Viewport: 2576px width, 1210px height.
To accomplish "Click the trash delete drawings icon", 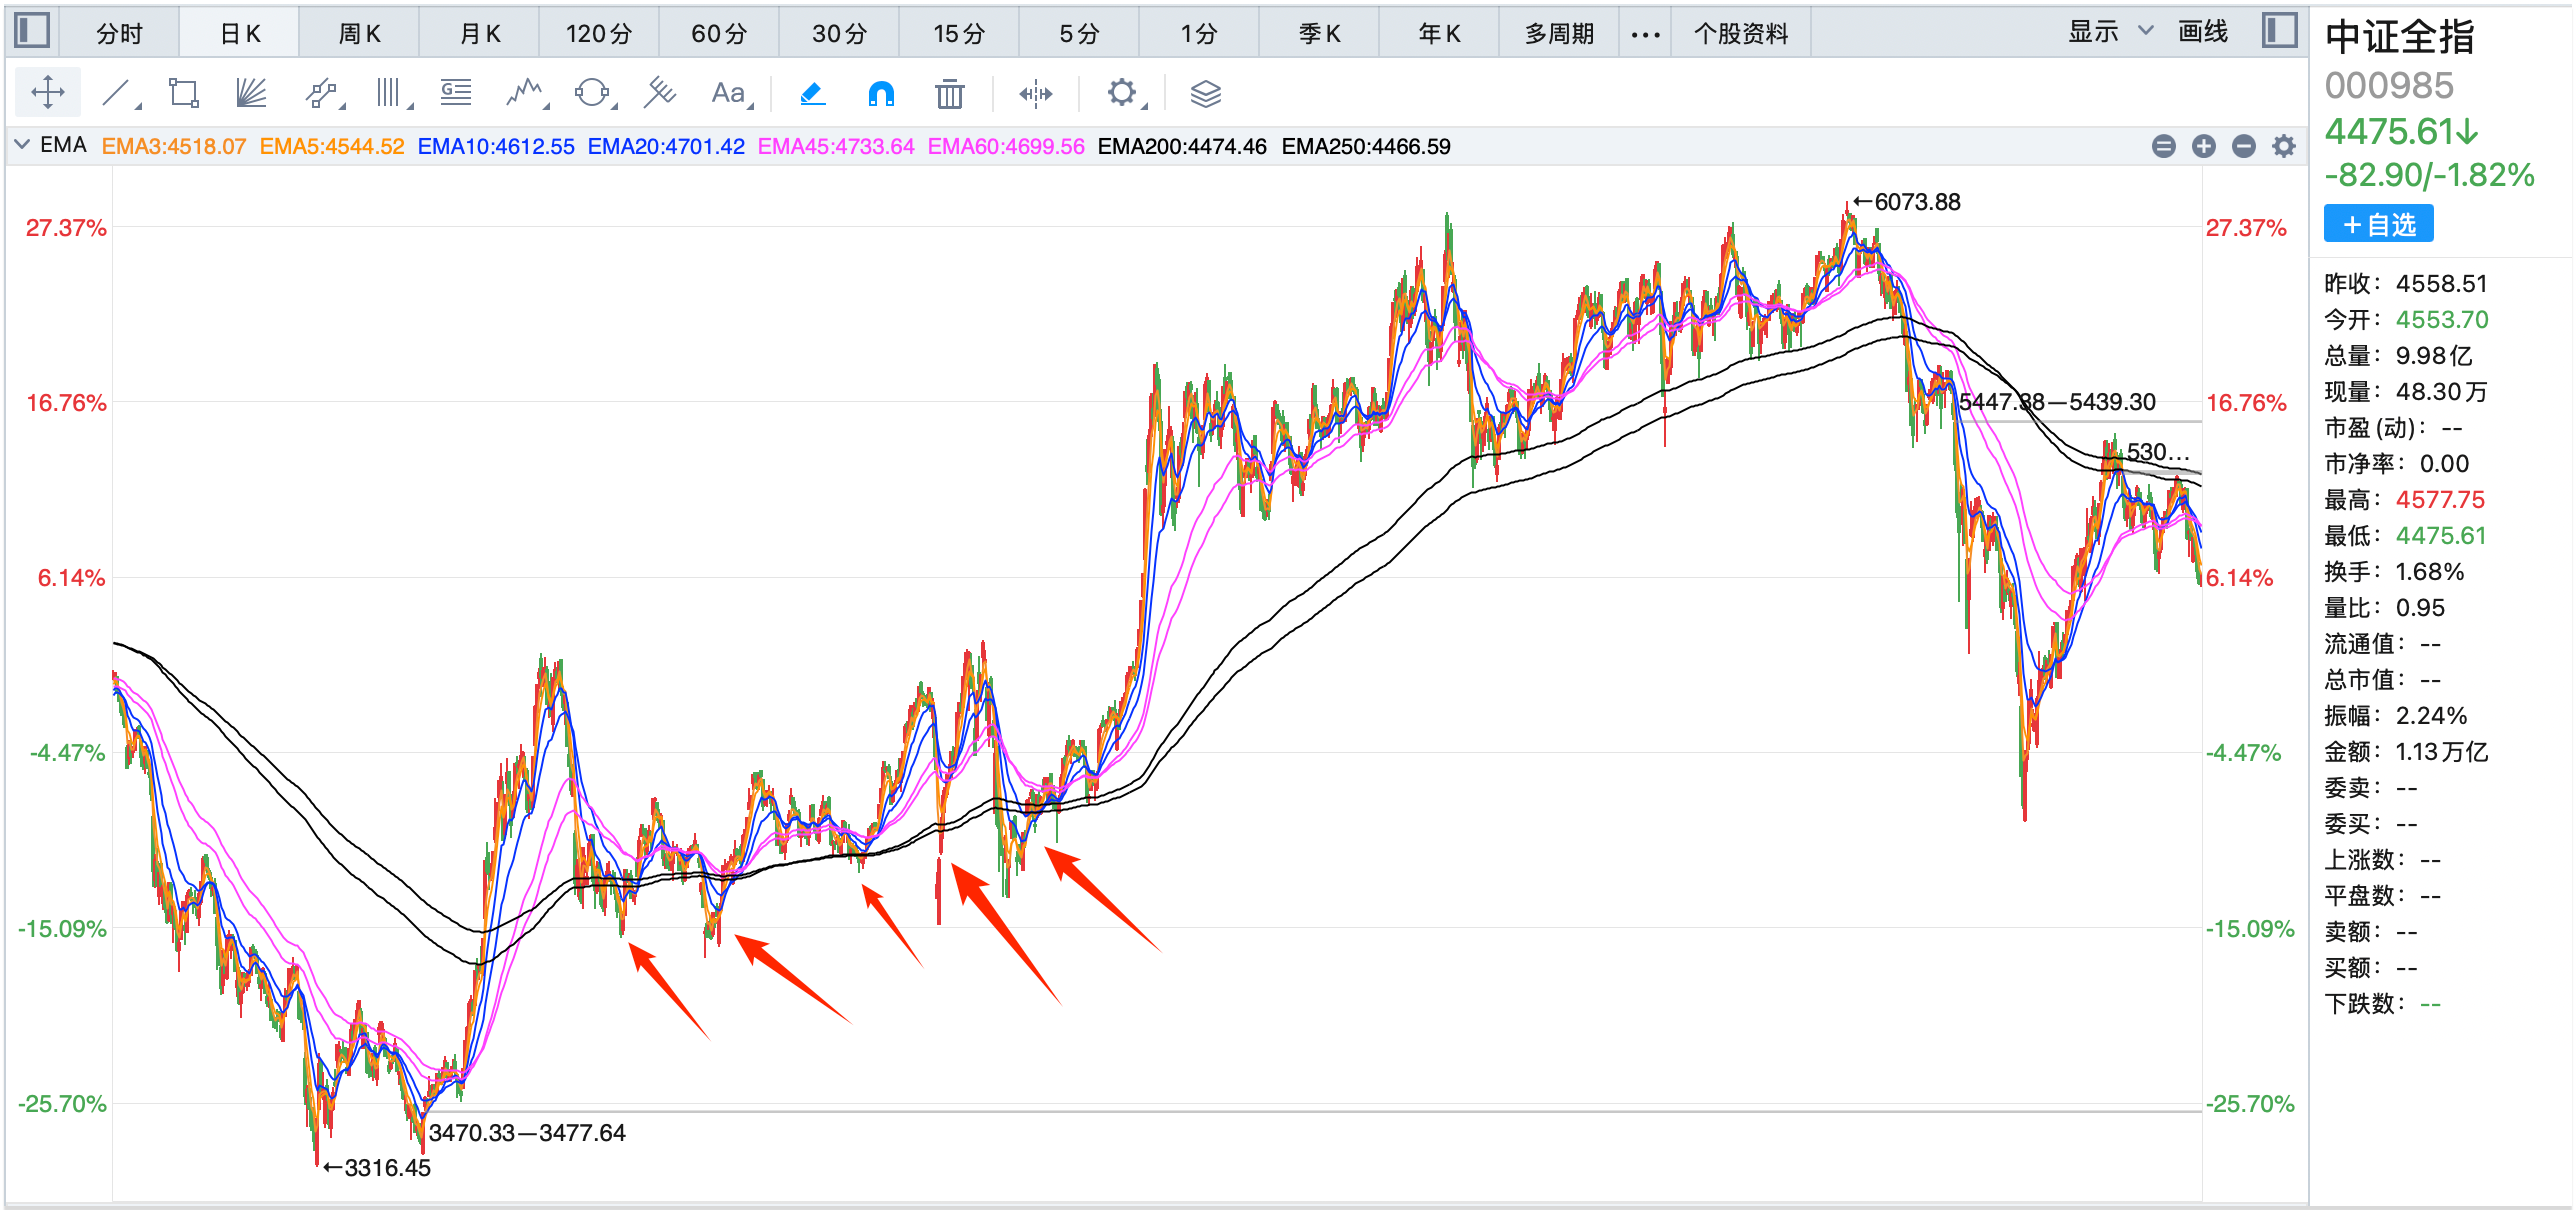I will tap(949, 94).
